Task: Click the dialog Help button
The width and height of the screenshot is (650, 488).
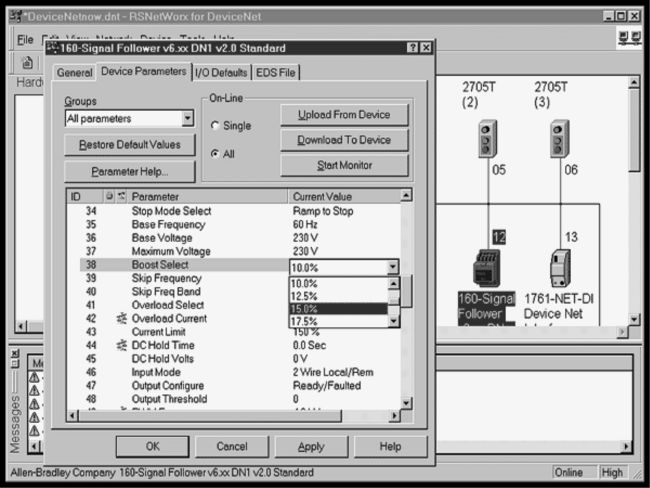Action: (390, 447)
